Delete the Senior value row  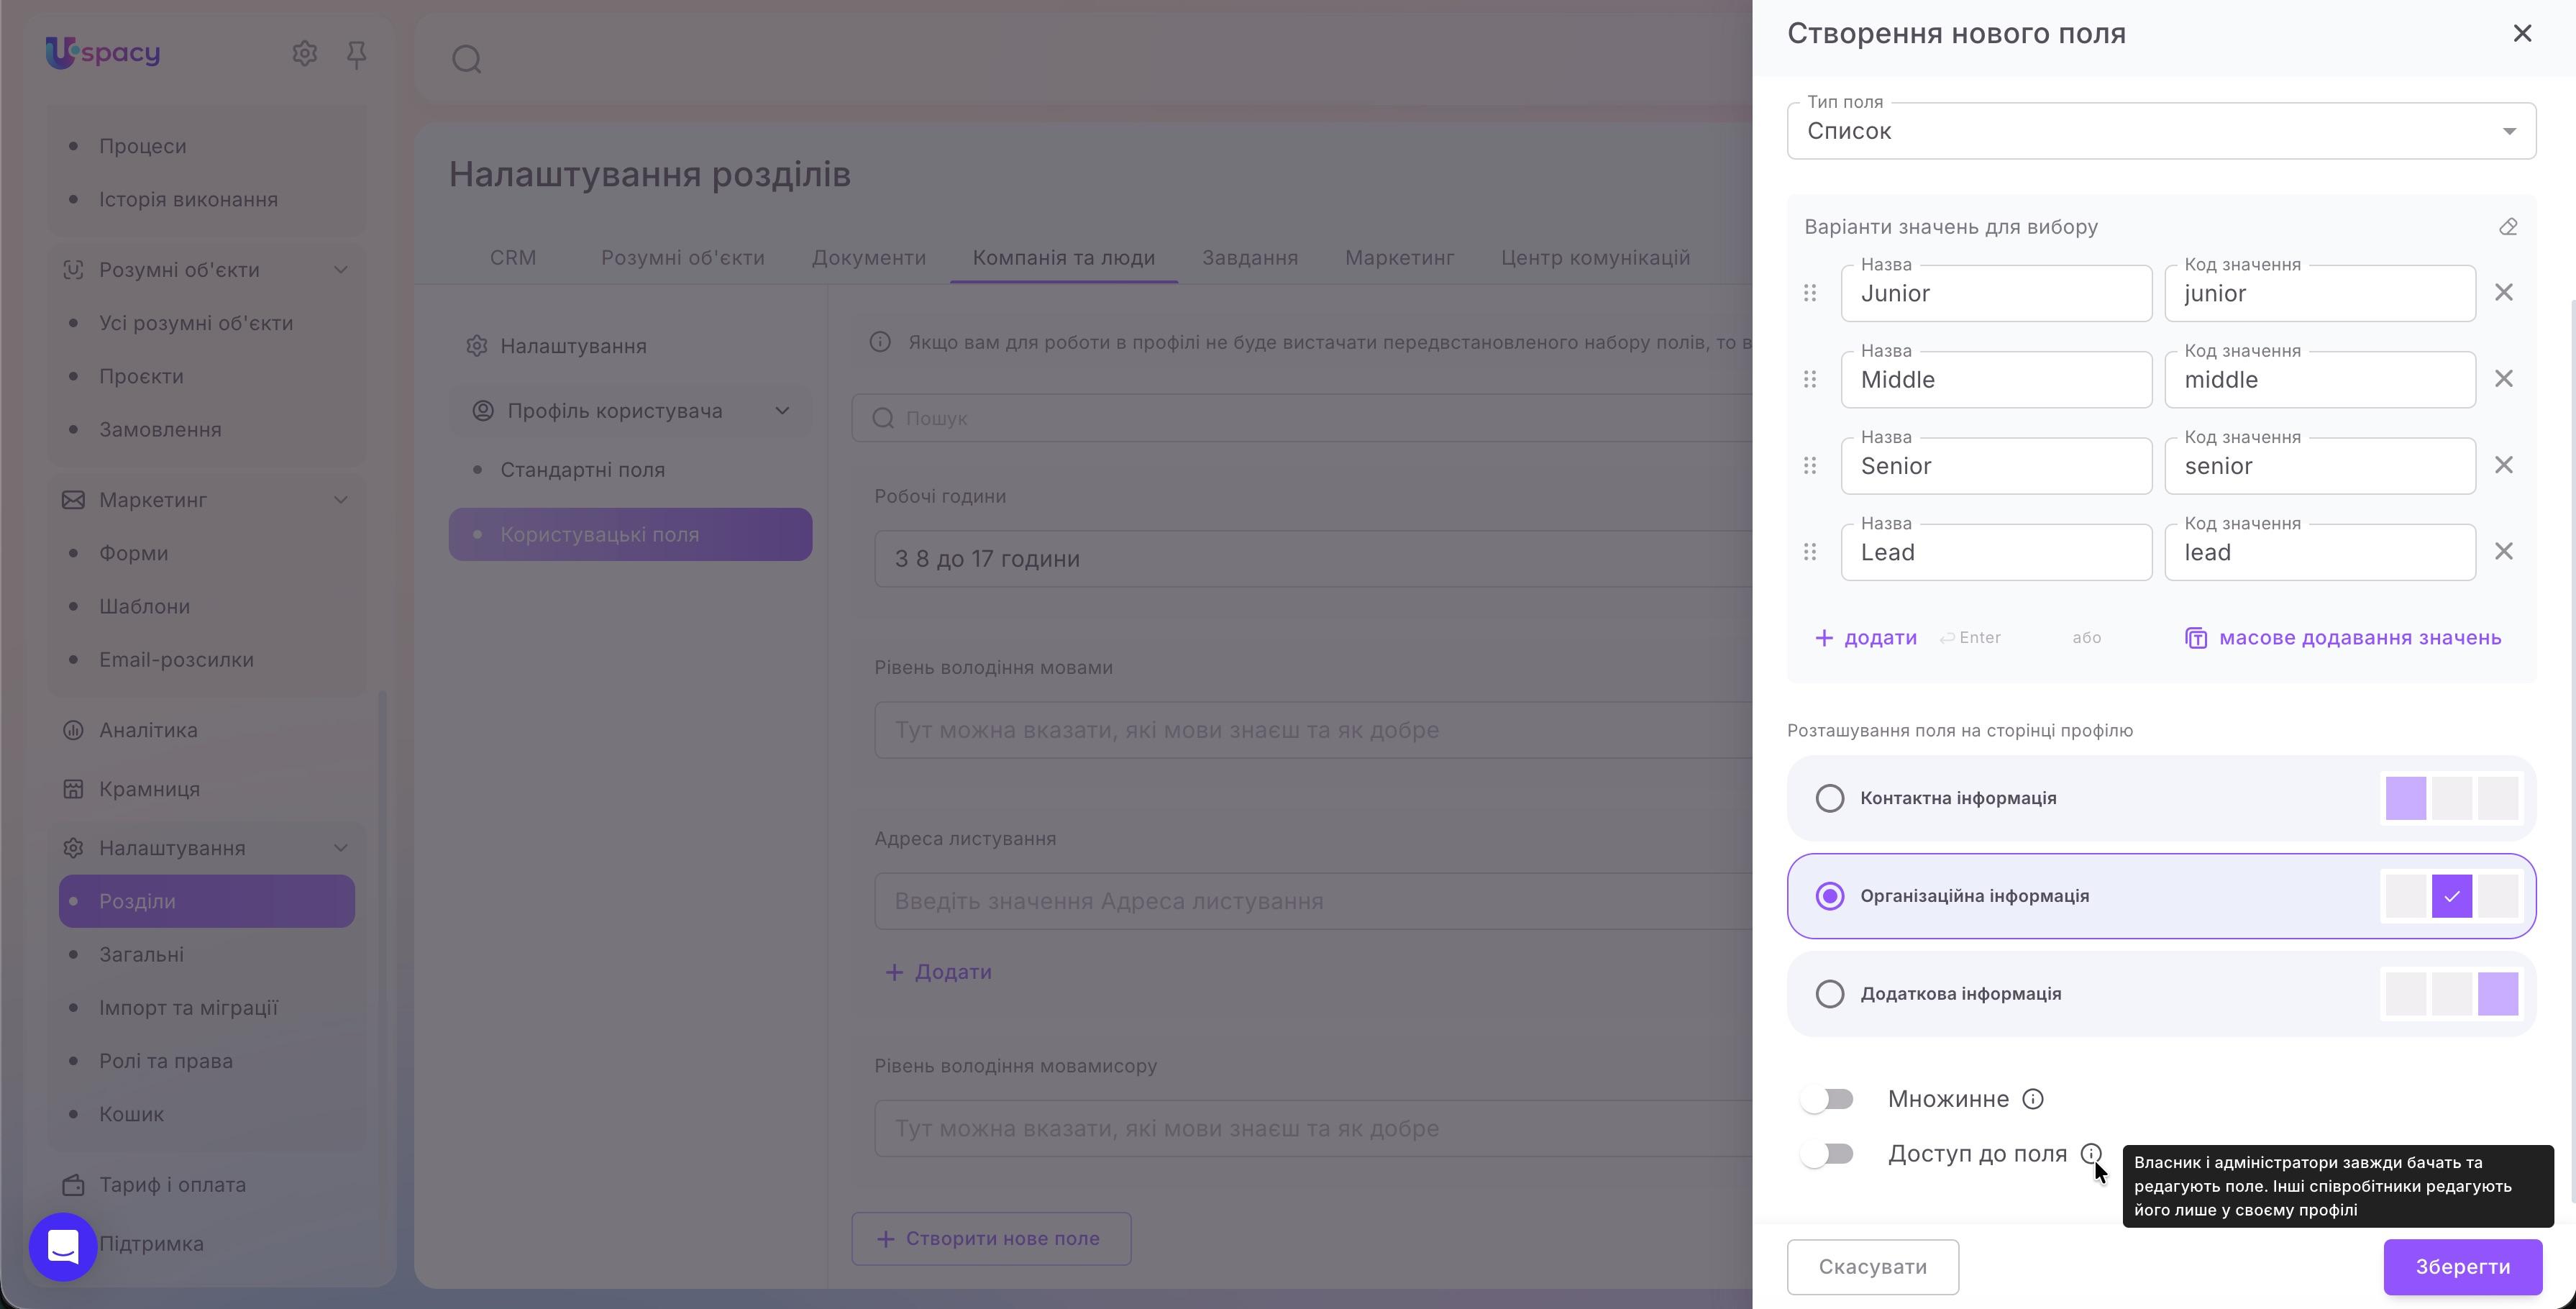[x=2504, y=465]
